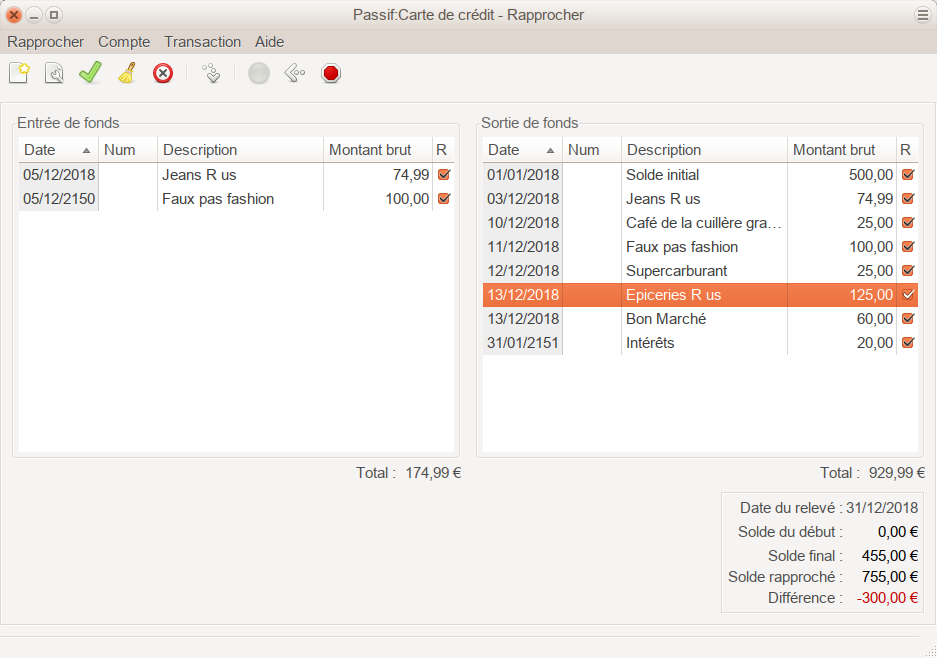Open the window menu at top-right of title bar

pyautogui.click(x=922, y=15)
